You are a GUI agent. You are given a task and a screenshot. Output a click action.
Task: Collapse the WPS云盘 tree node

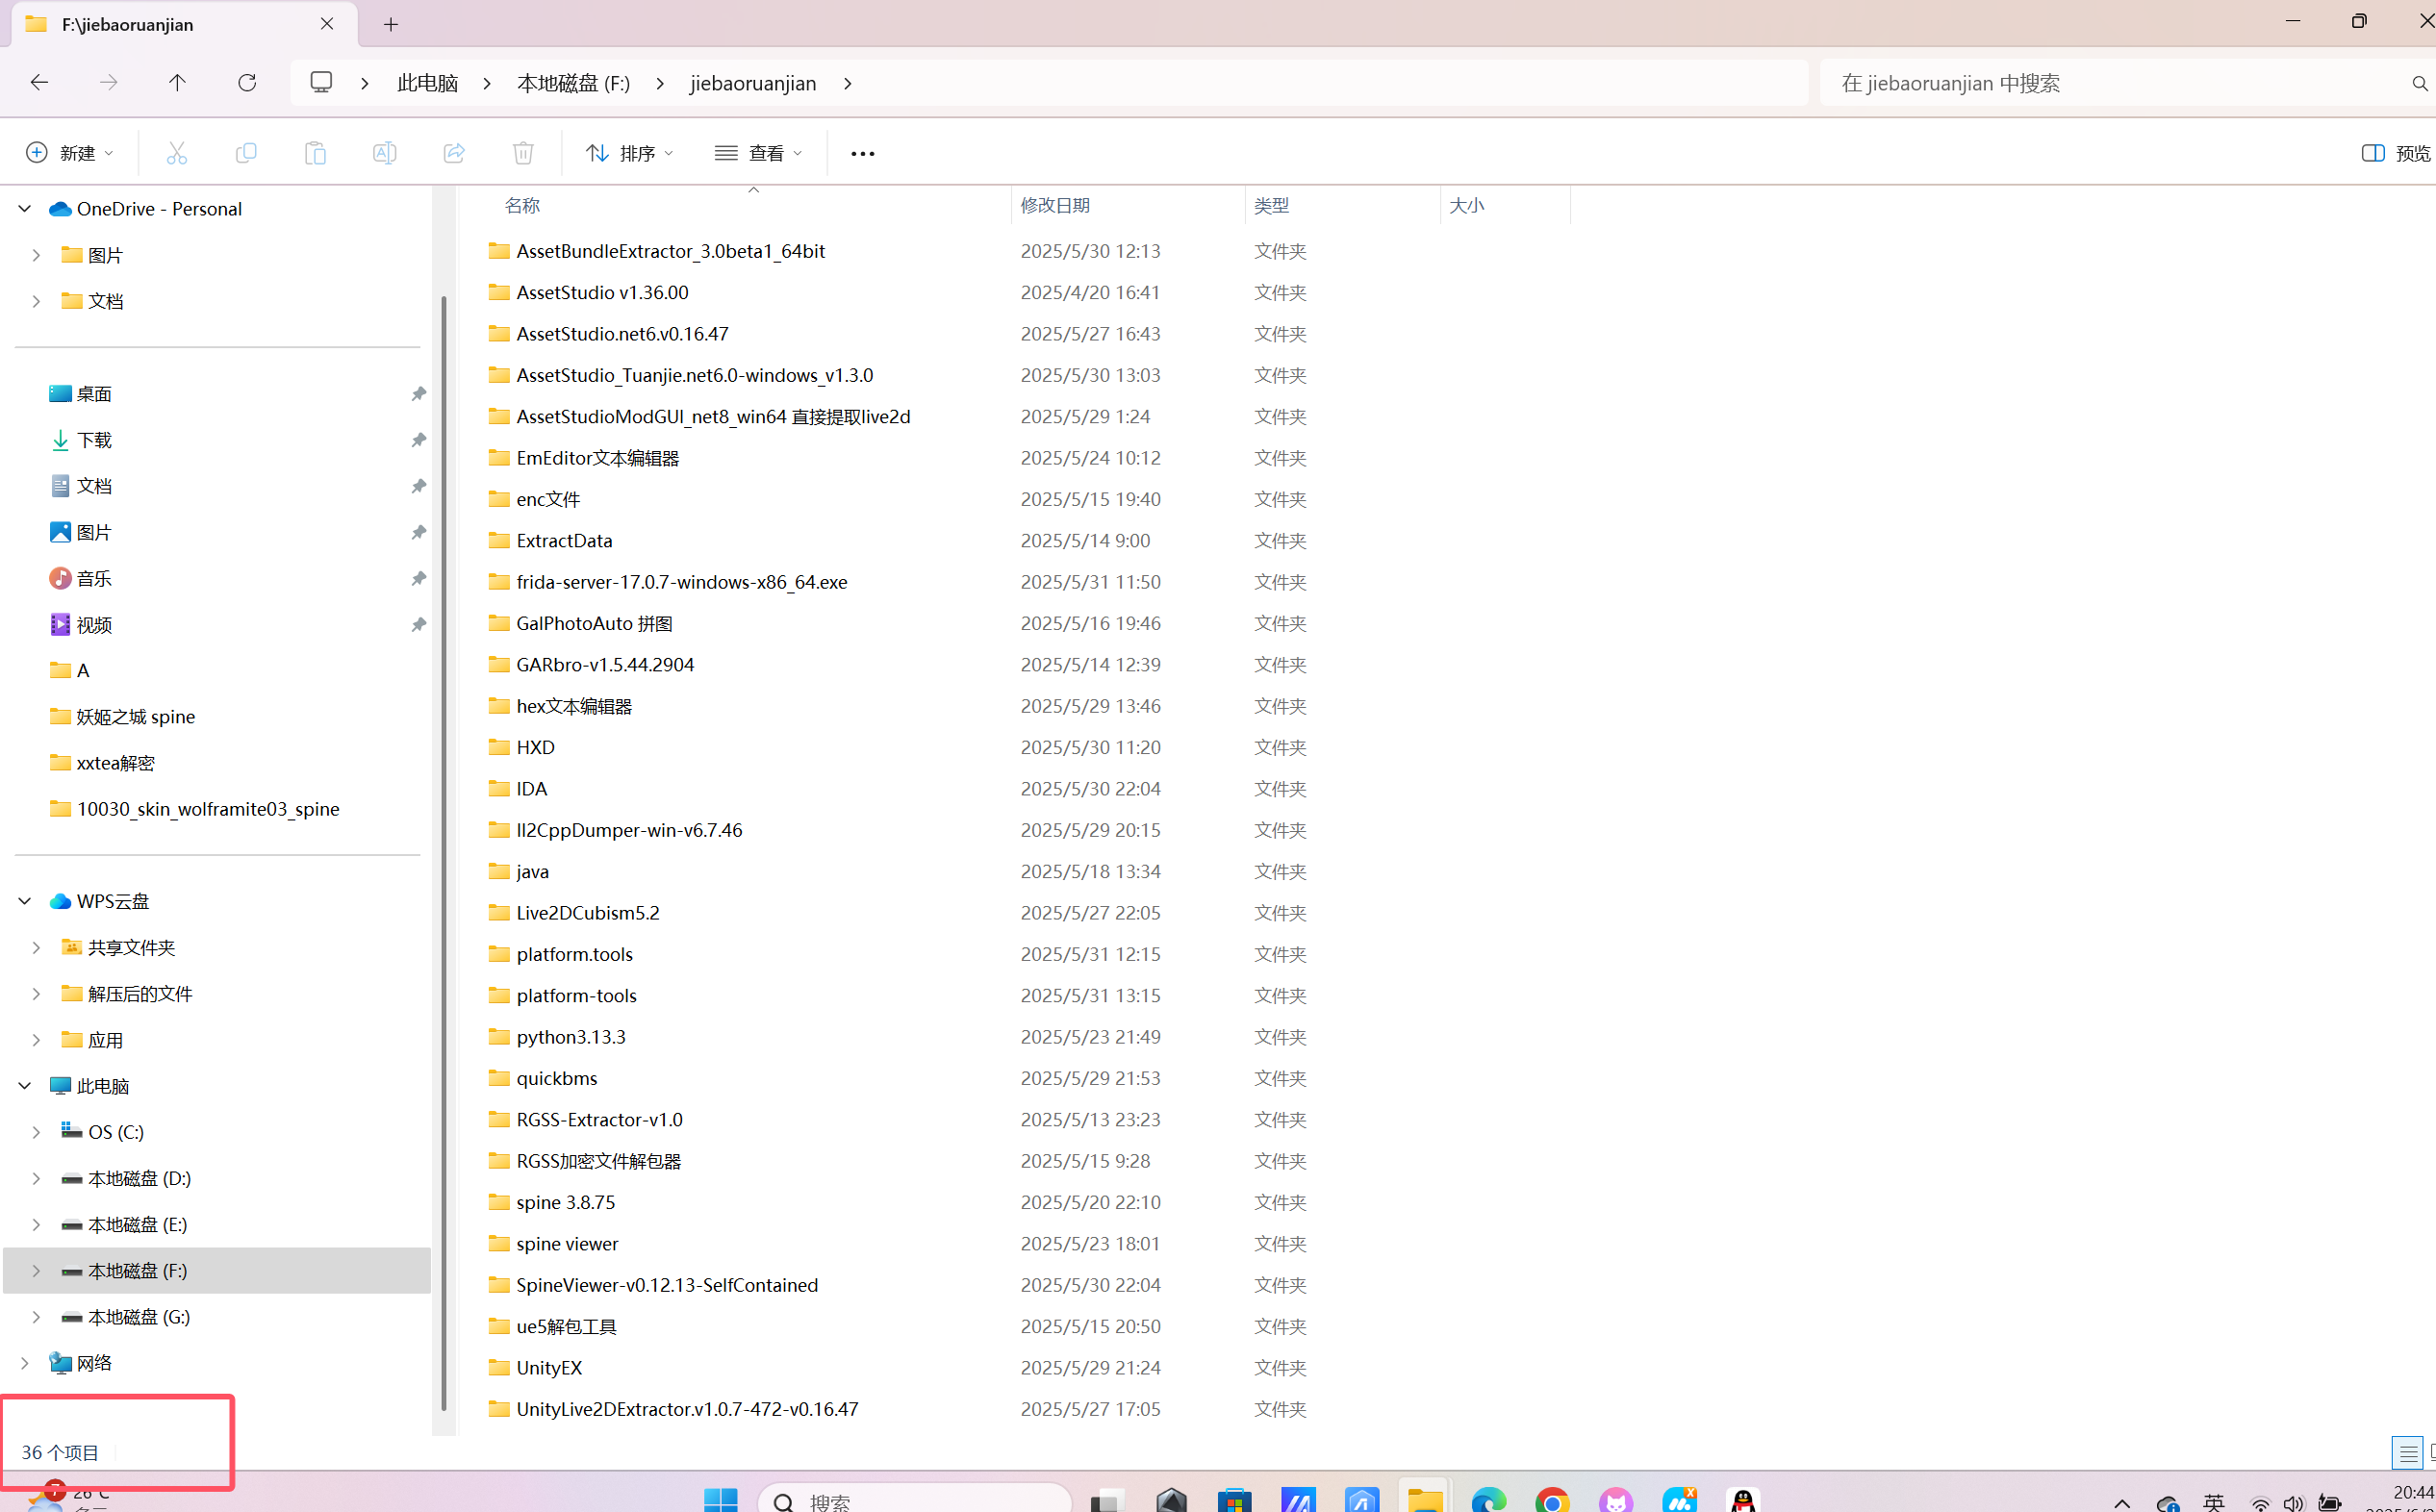(25, 901)
